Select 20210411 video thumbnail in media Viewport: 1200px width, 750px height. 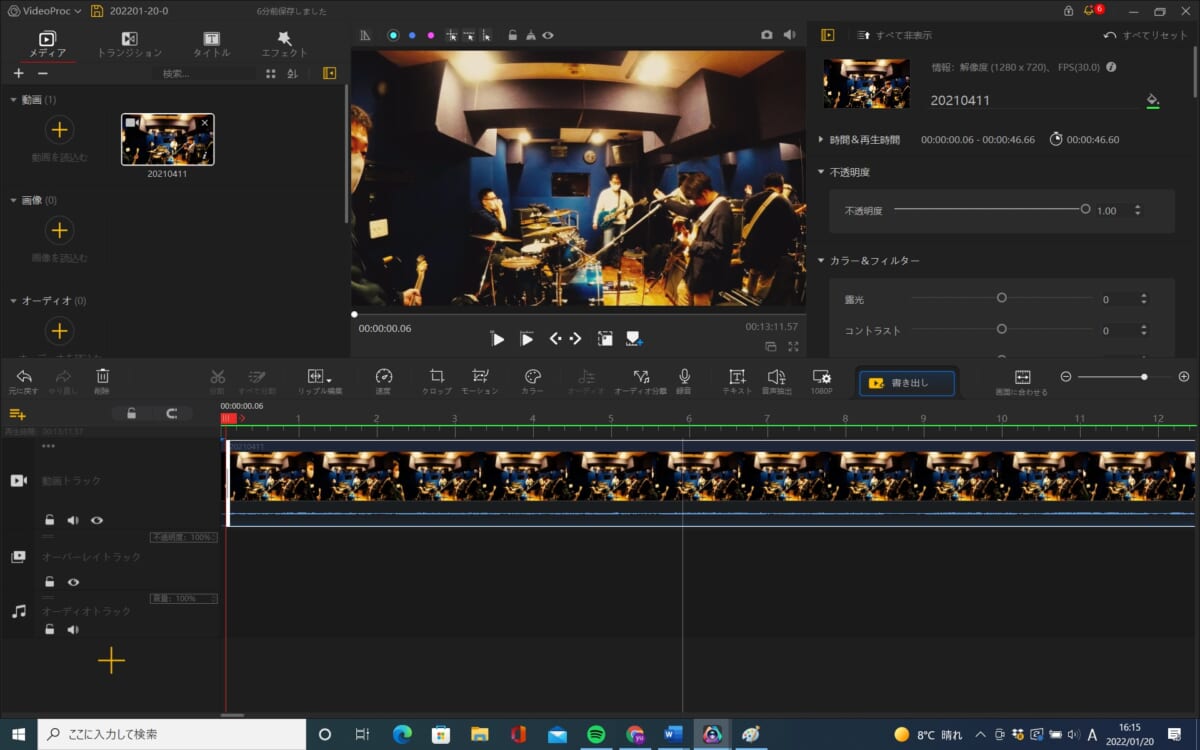click(167, 139)
